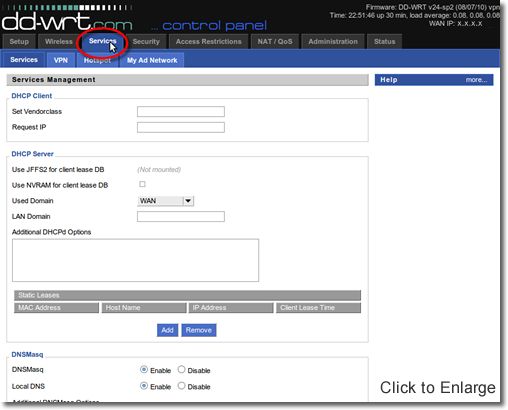Click the Set Vendorclass input field
This screenshot has width=508, height=410.
[x=181, y=112]
